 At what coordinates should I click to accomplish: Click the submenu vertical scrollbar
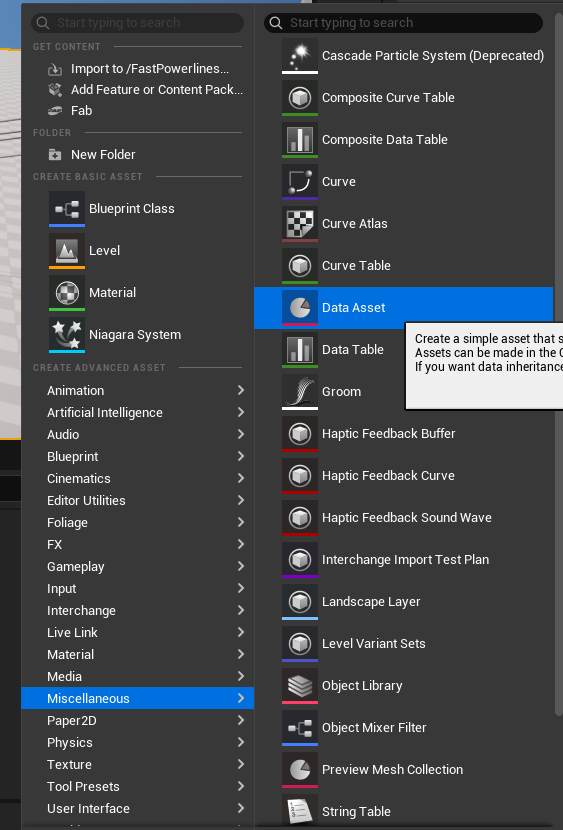558,365
